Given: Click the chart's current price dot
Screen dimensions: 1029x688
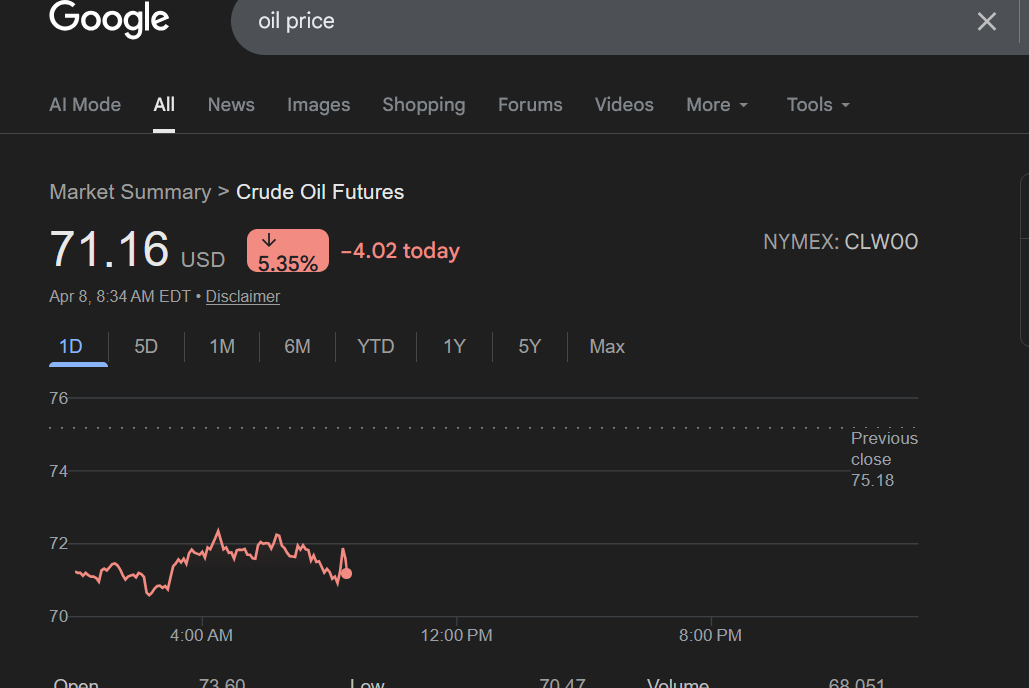Looking at the screenshot, I should pos(346,573).
